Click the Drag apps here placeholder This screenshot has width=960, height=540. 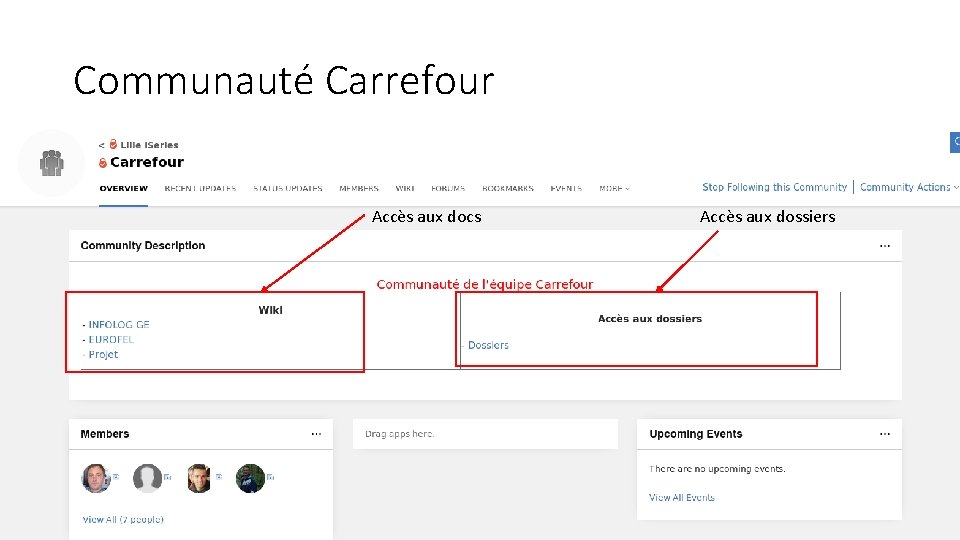(485, 434)
